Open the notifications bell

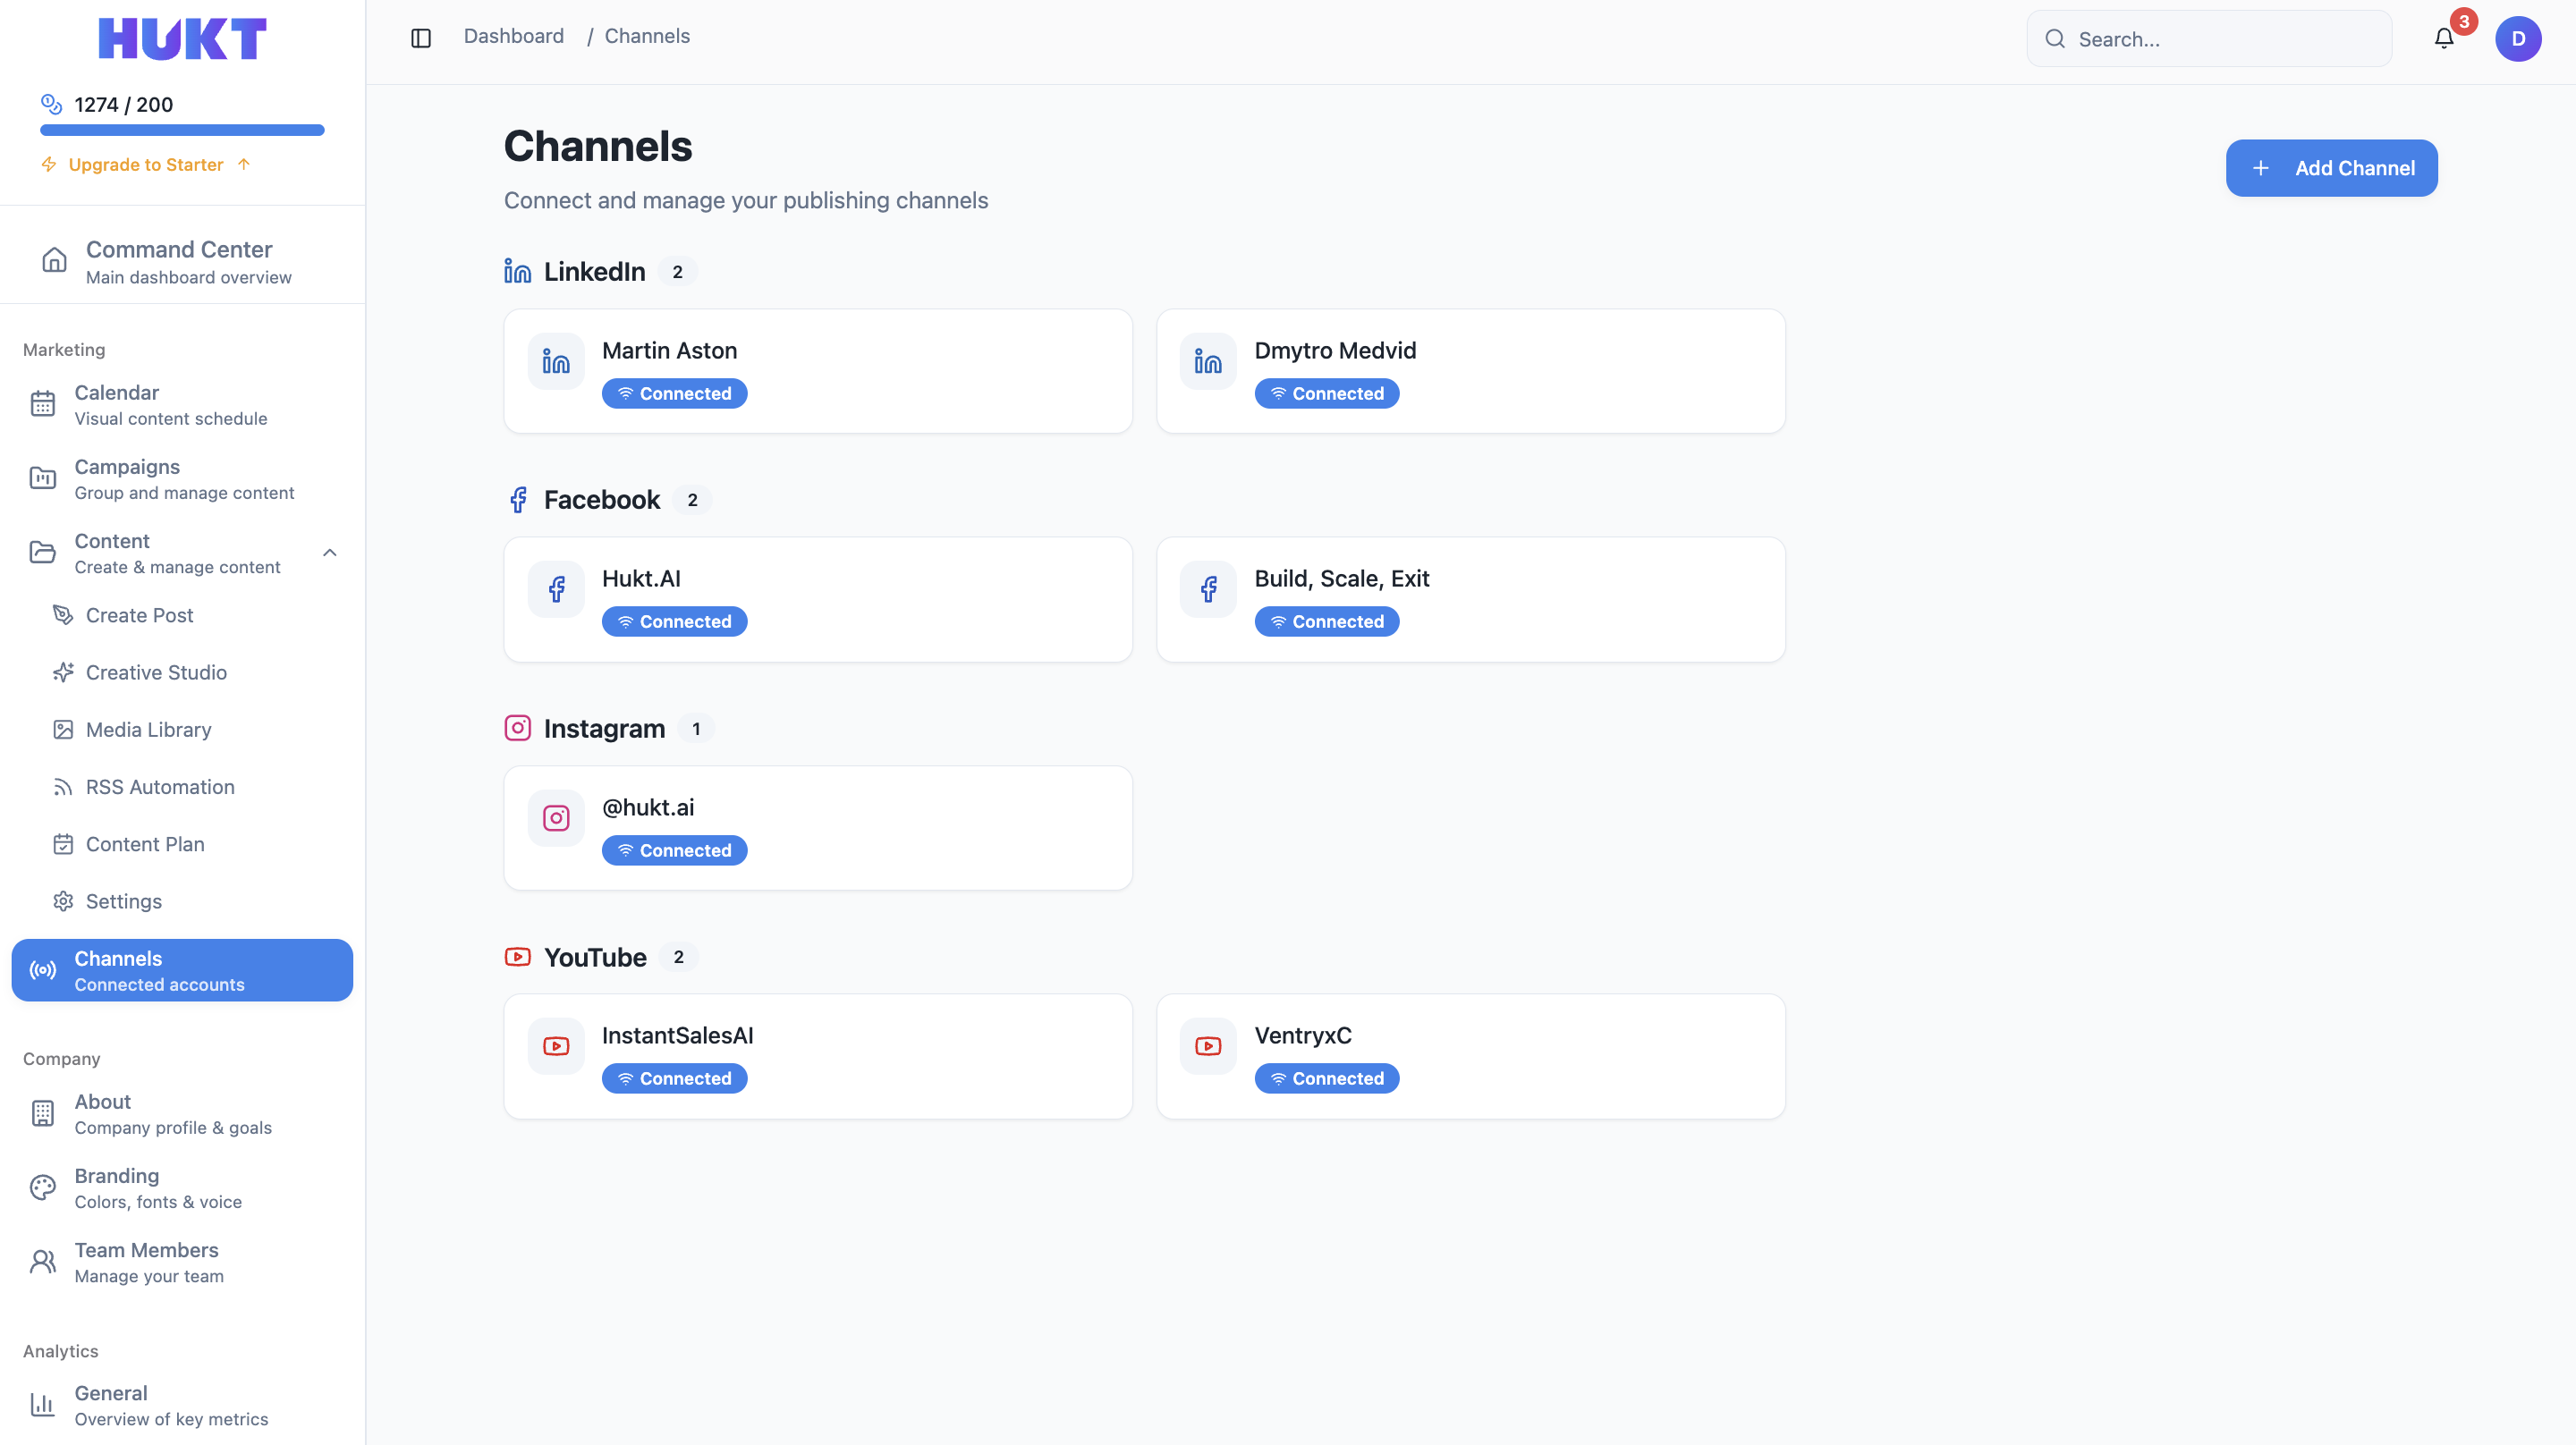[2443, 38]
